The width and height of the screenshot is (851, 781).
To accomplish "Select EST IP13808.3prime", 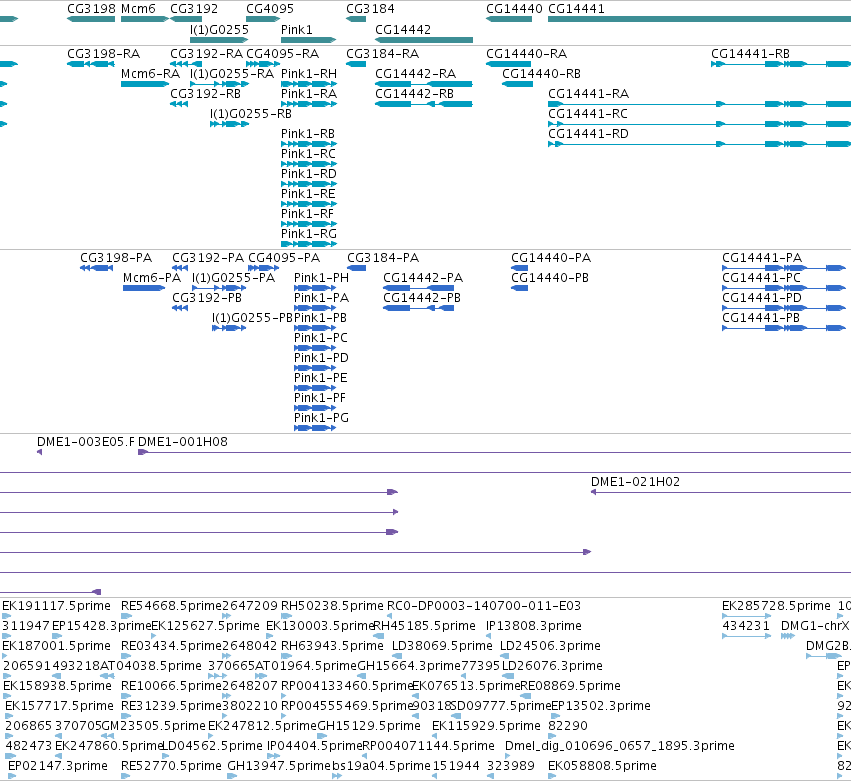I will pos(534,626).
